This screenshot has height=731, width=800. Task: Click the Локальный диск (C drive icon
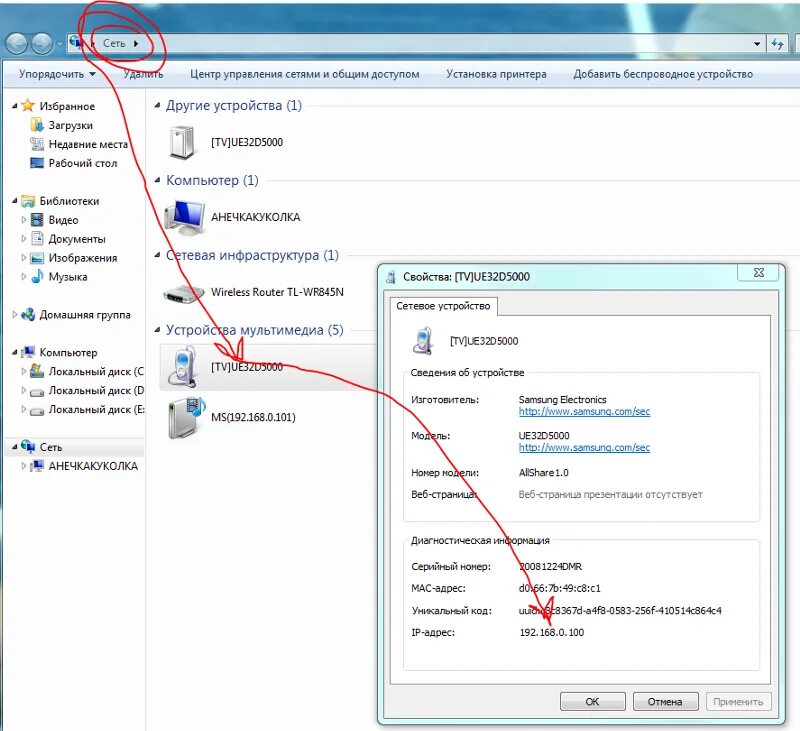click(x=37, y=371)
